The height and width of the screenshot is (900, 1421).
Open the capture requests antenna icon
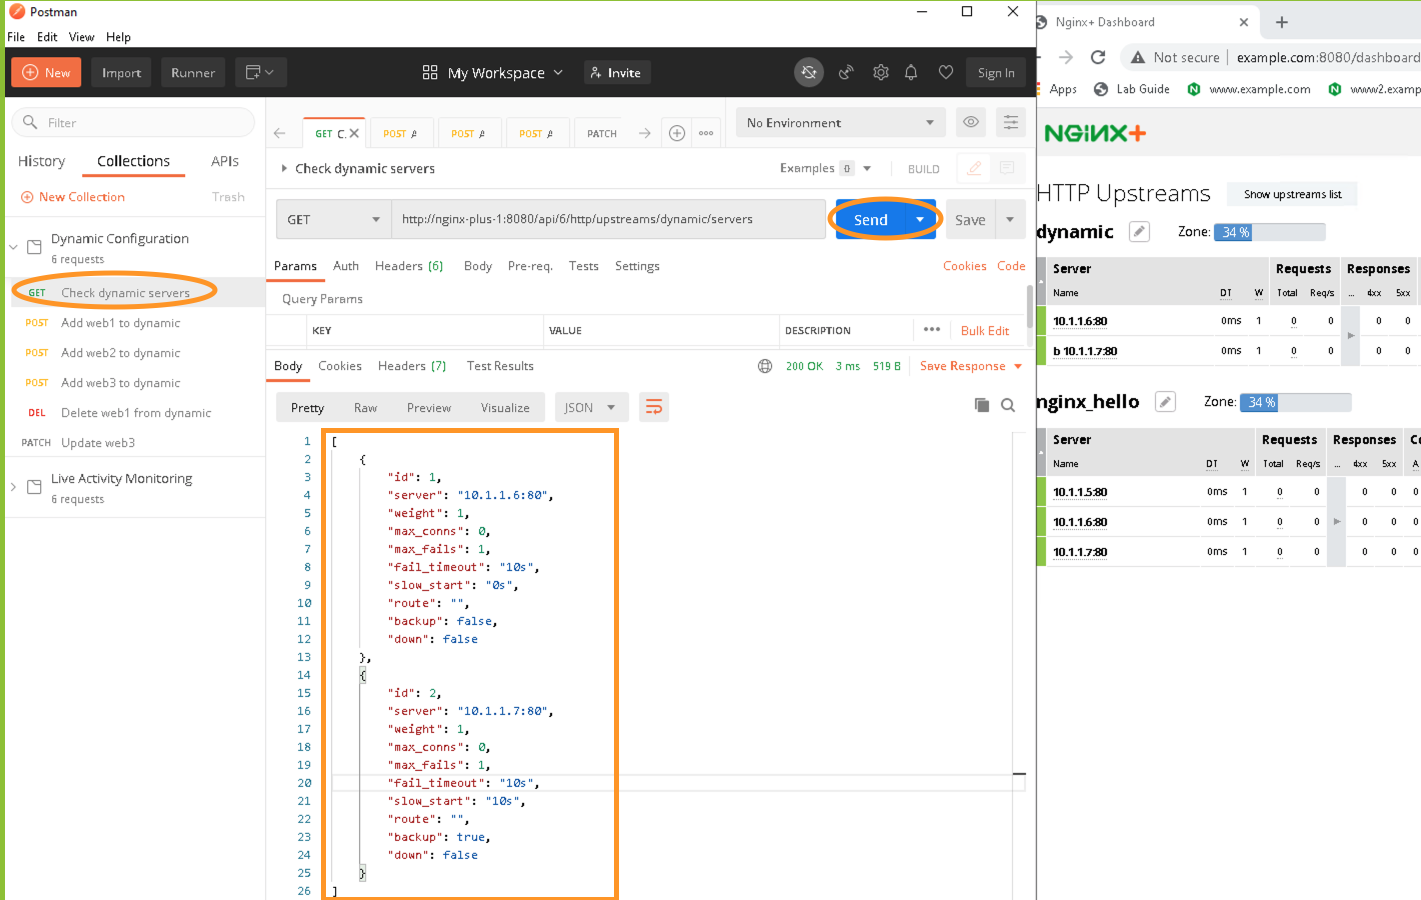[x=846, y=72]
